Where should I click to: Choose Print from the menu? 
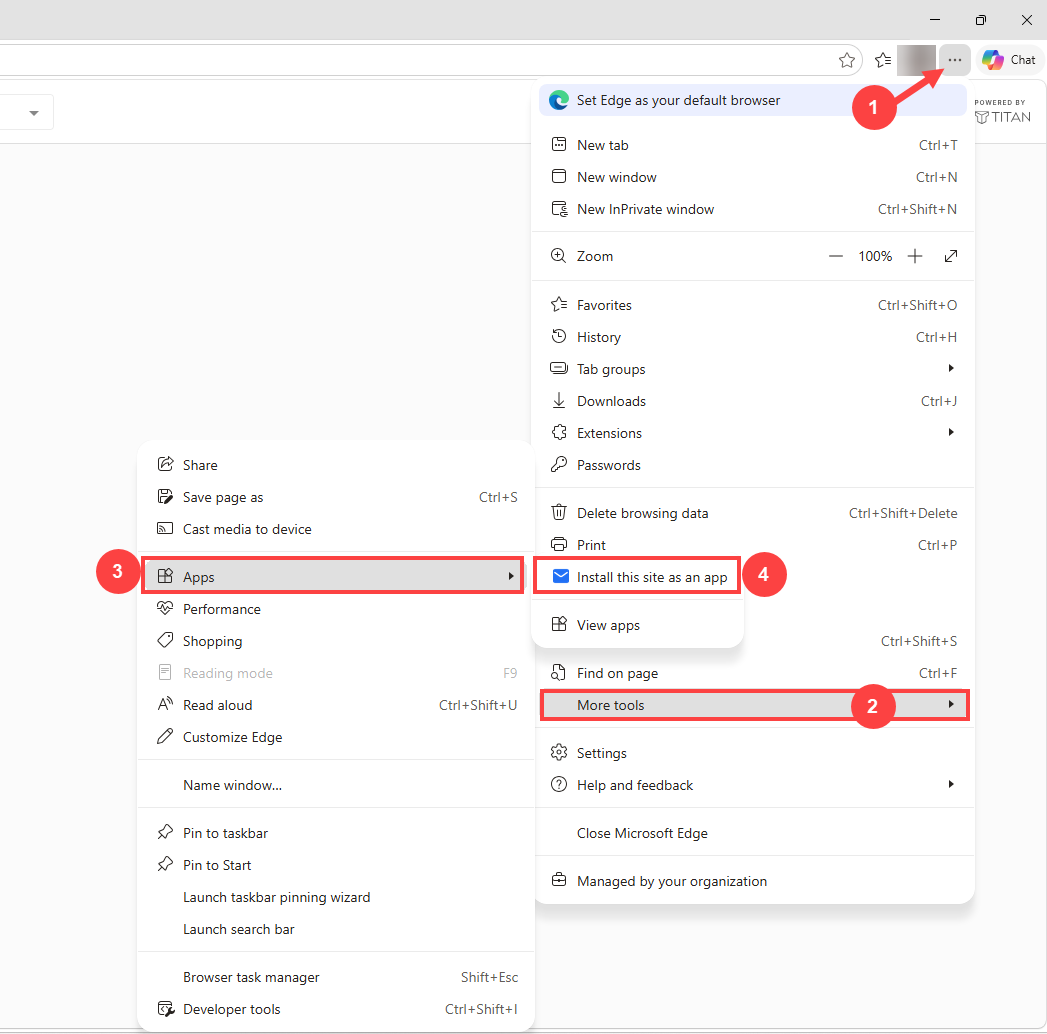click(754, 546)
